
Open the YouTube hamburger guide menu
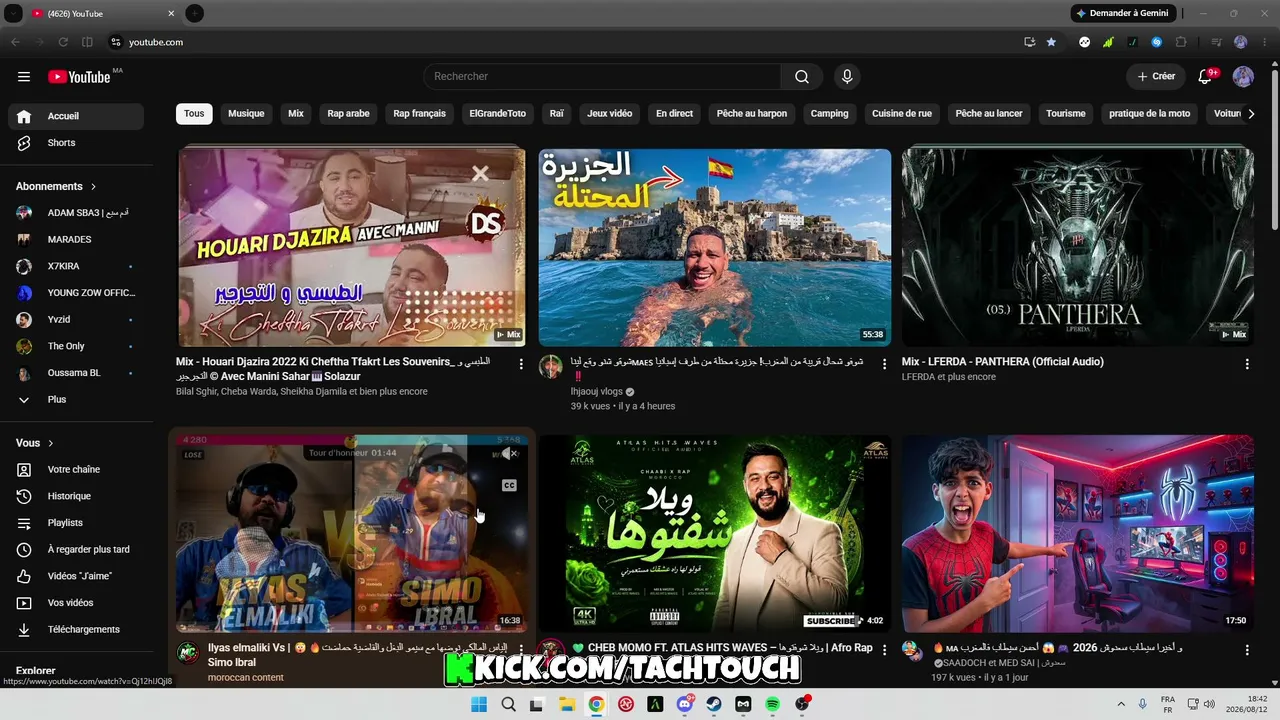tap(24, 77)
